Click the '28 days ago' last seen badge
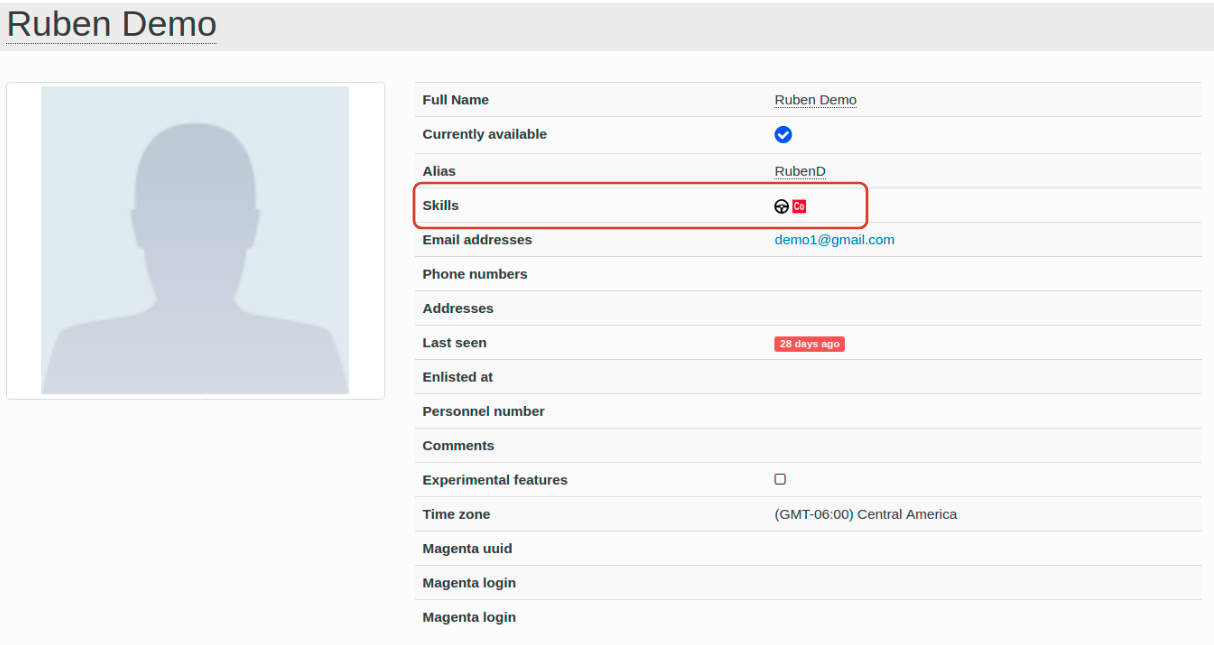 click(809, 344)
